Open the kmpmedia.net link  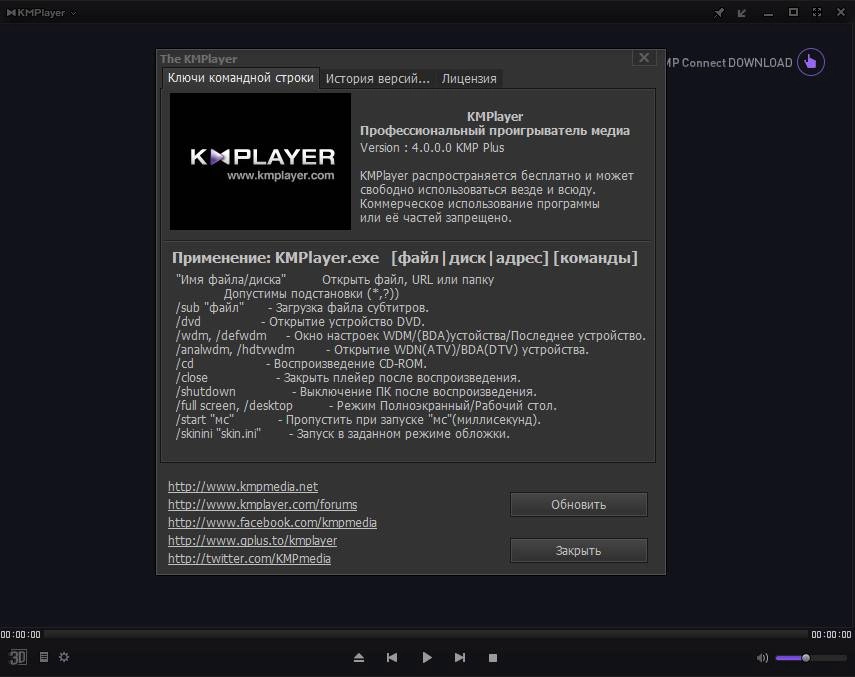pyautogui.click(x=243, y=486)
